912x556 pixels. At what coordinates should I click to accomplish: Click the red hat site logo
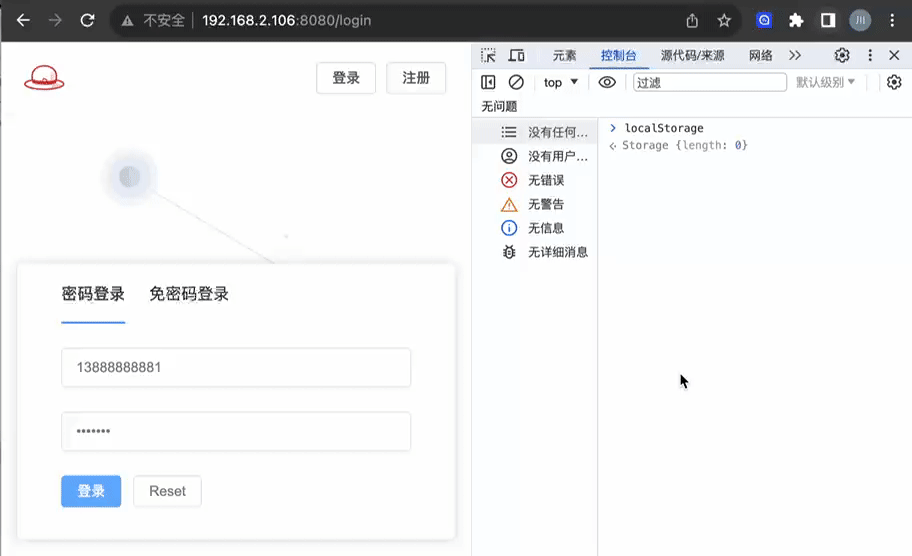tap(44, 78)
